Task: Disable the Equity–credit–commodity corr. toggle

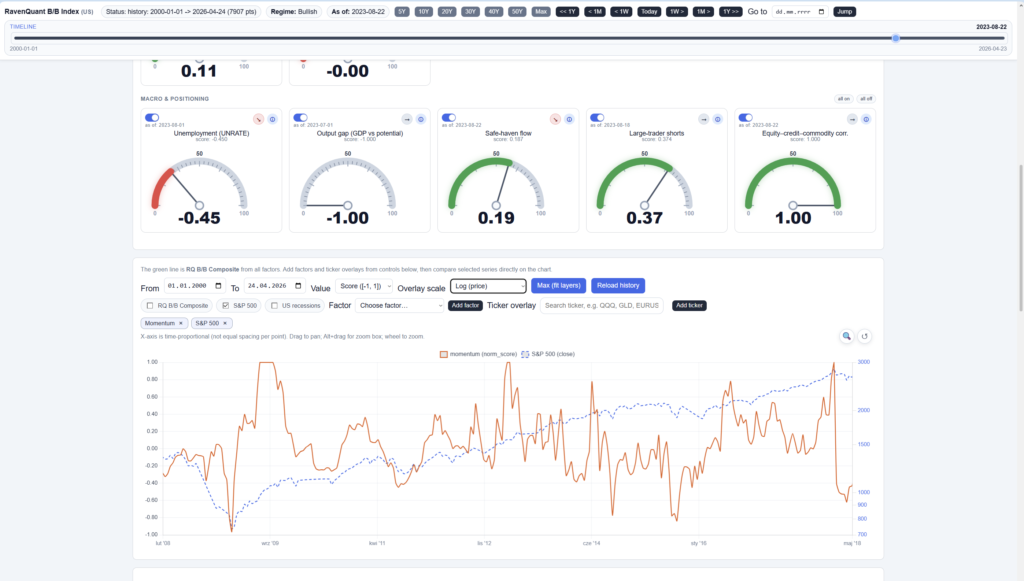Action: coord(745,117)
